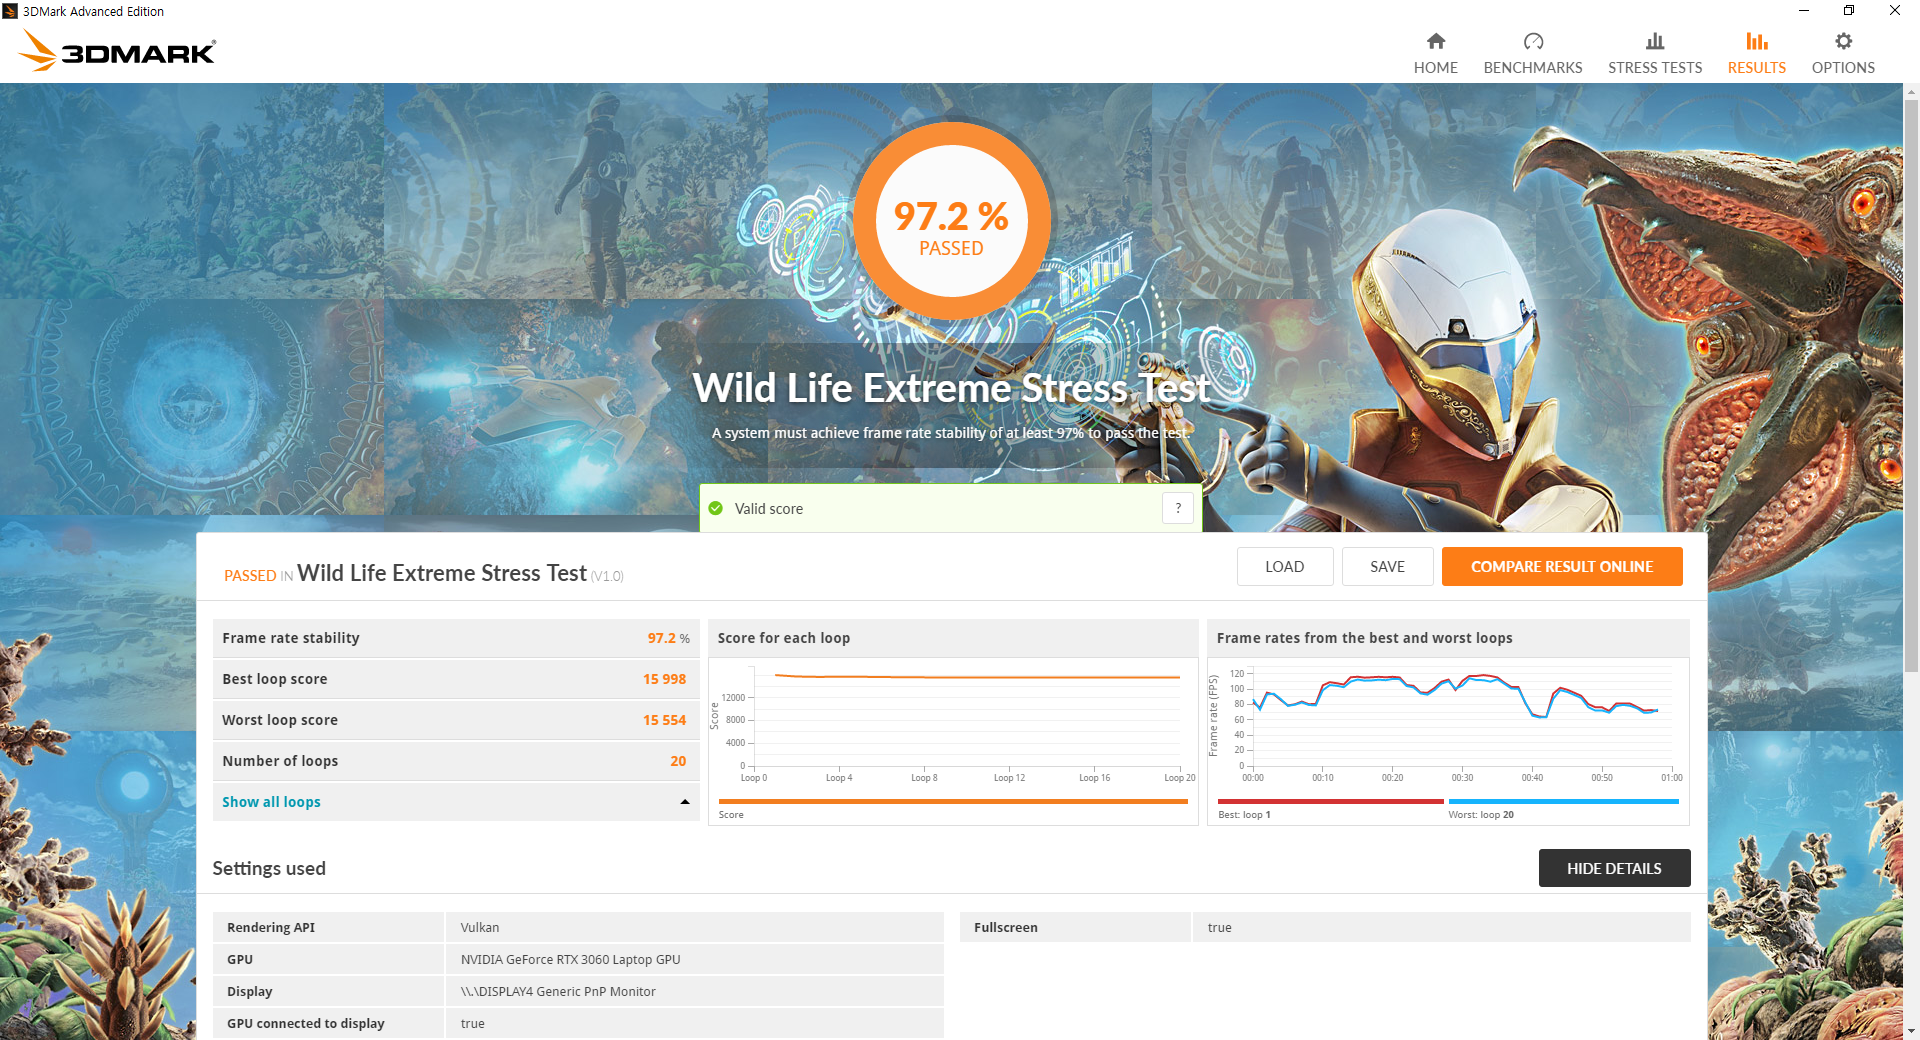Click NVIDIA GeForce RTX 3060 Laptop GPU text
Viewport: 1920px width, 1040px height.
(570, 960)
